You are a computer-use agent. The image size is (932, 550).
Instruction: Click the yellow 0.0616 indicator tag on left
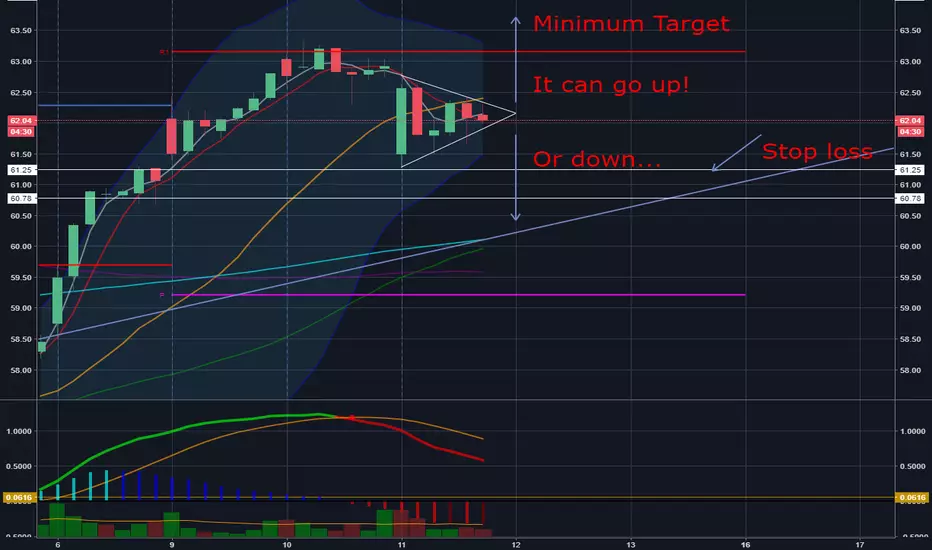pyautogui.click(x=20, y=498)
